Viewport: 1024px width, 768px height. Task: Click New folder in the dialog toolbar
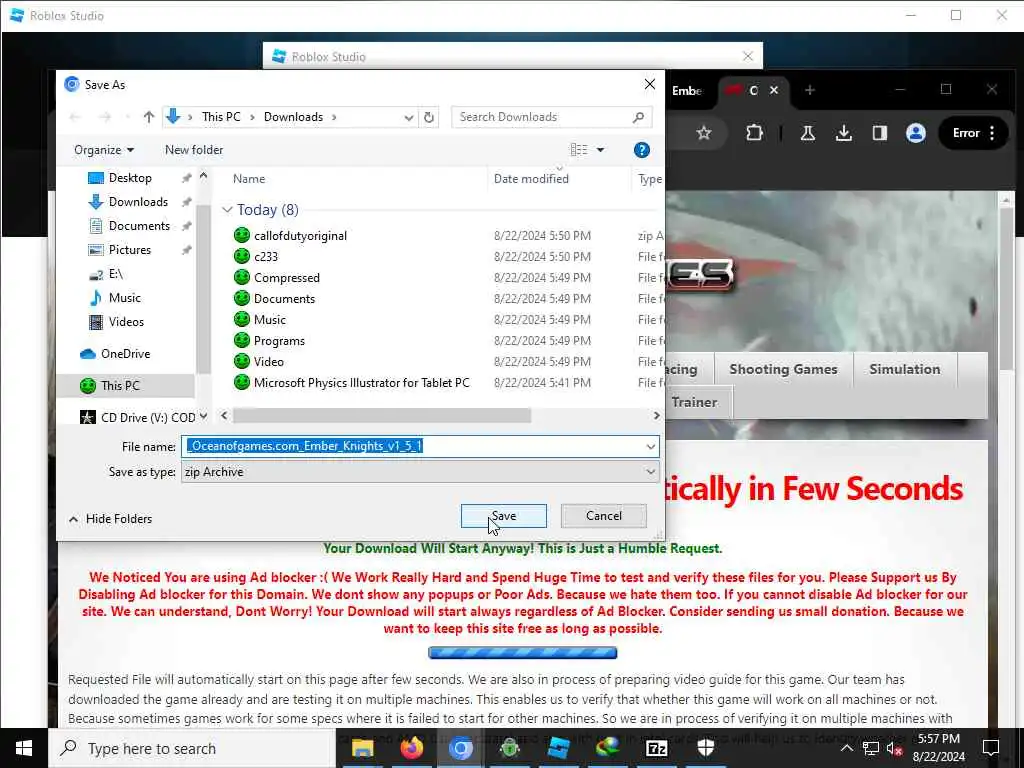194,150
